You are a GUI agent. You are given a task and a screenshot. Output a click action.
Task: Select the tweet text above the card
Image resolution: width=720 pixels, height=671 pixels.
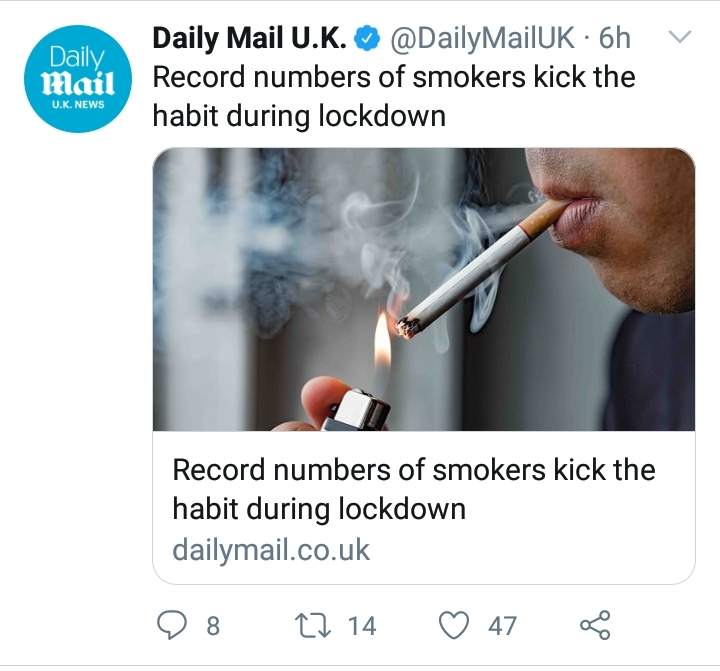(x=394, y=96)
